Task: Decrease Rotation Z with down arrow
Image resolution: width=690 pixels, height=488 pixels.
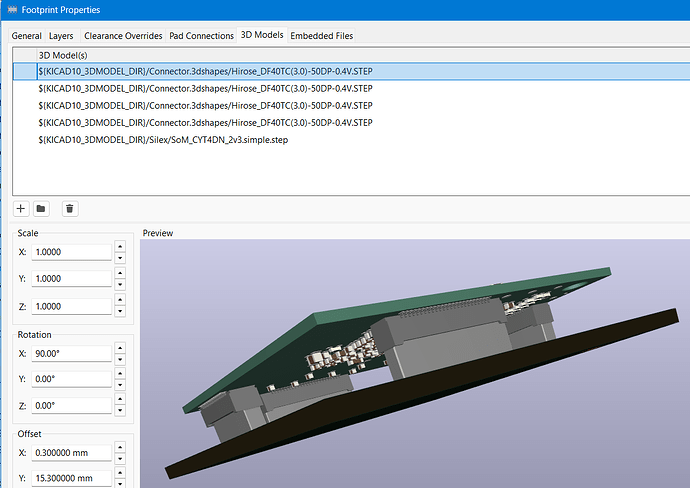Action: 120,411
